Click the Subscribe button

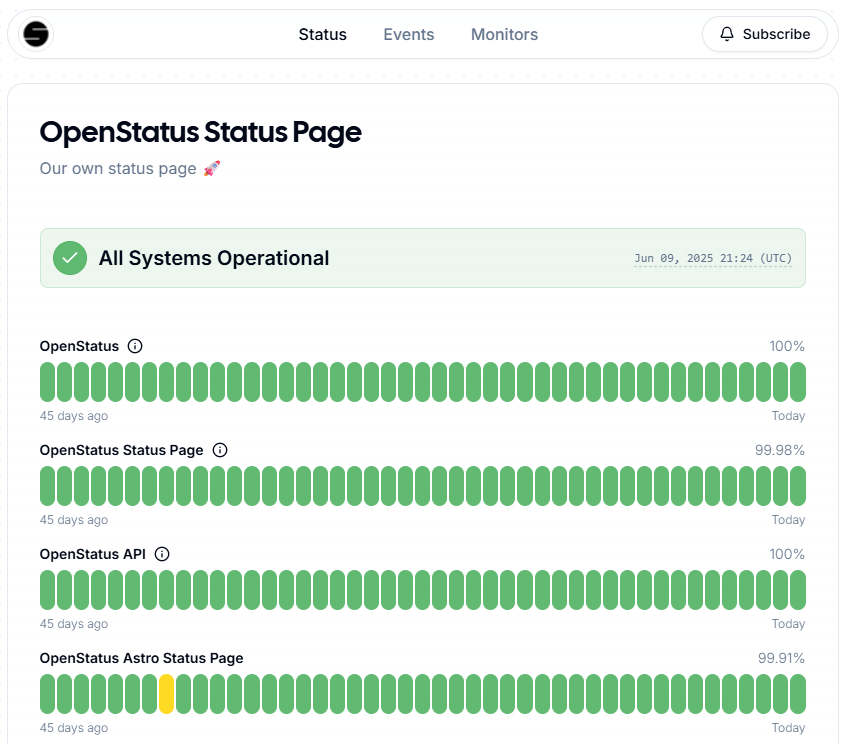[765, 33]
